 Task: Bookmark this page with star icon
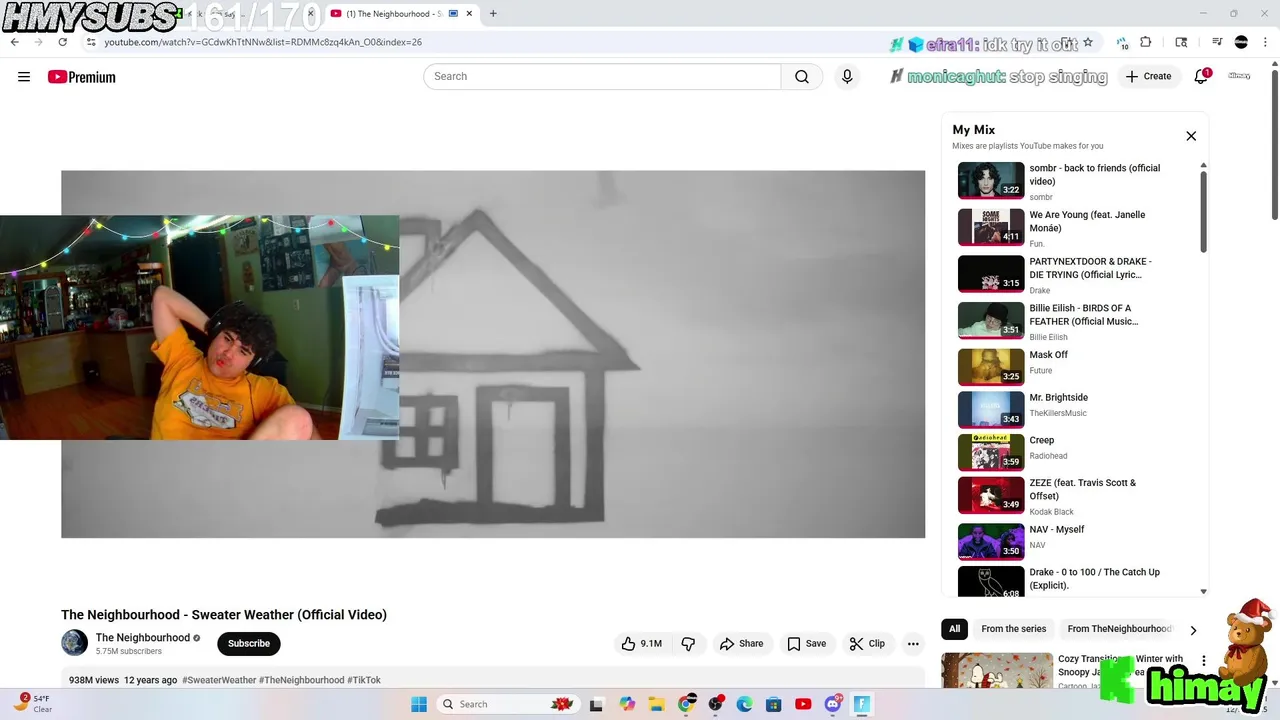(x=1088, y=42)
